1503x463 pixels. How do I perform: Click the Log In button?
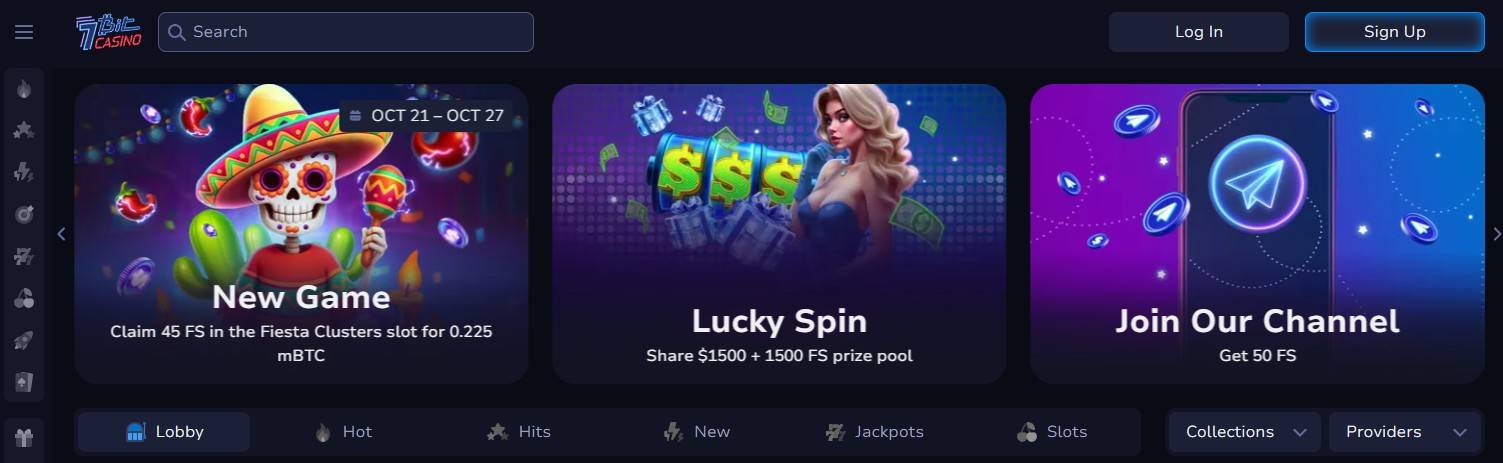click(x=1199, y=32)
